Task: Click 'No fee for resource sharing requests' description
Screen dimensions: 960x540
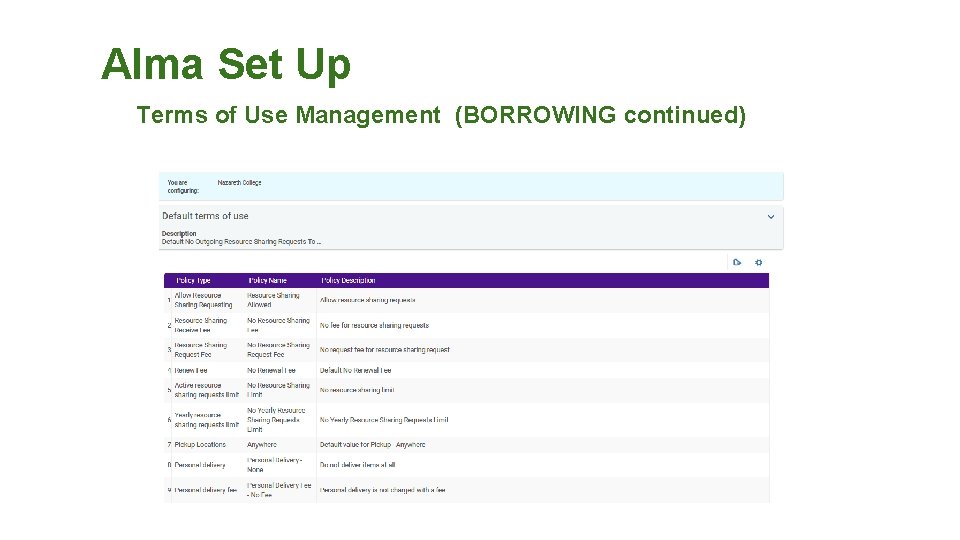Action: coord(374,325)
